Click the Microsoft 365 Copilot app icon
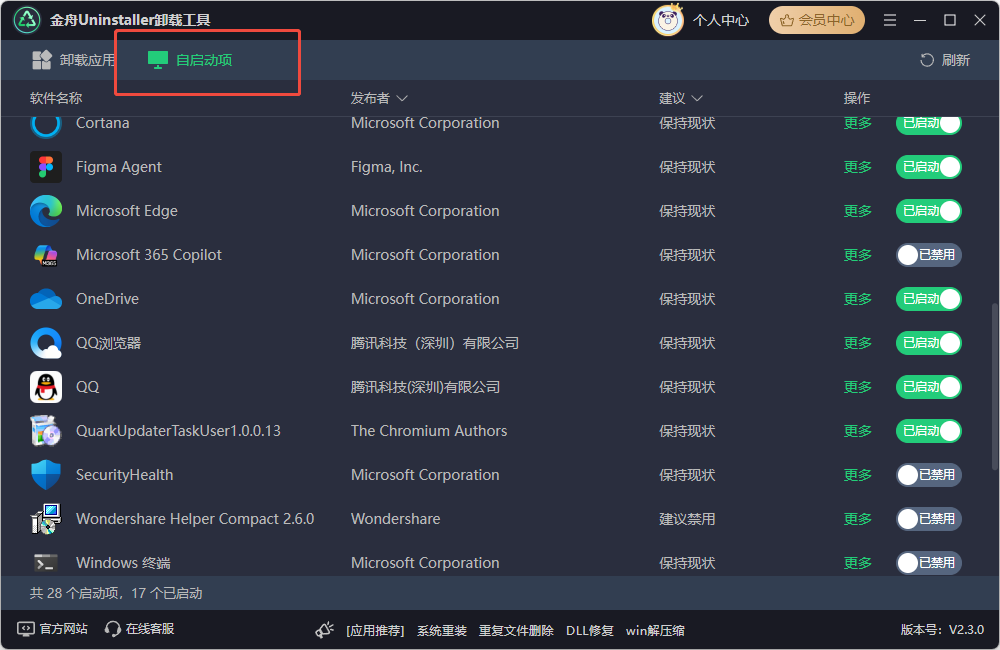The height and width of the screenshot is (650, 1000). tap(46, 255)
